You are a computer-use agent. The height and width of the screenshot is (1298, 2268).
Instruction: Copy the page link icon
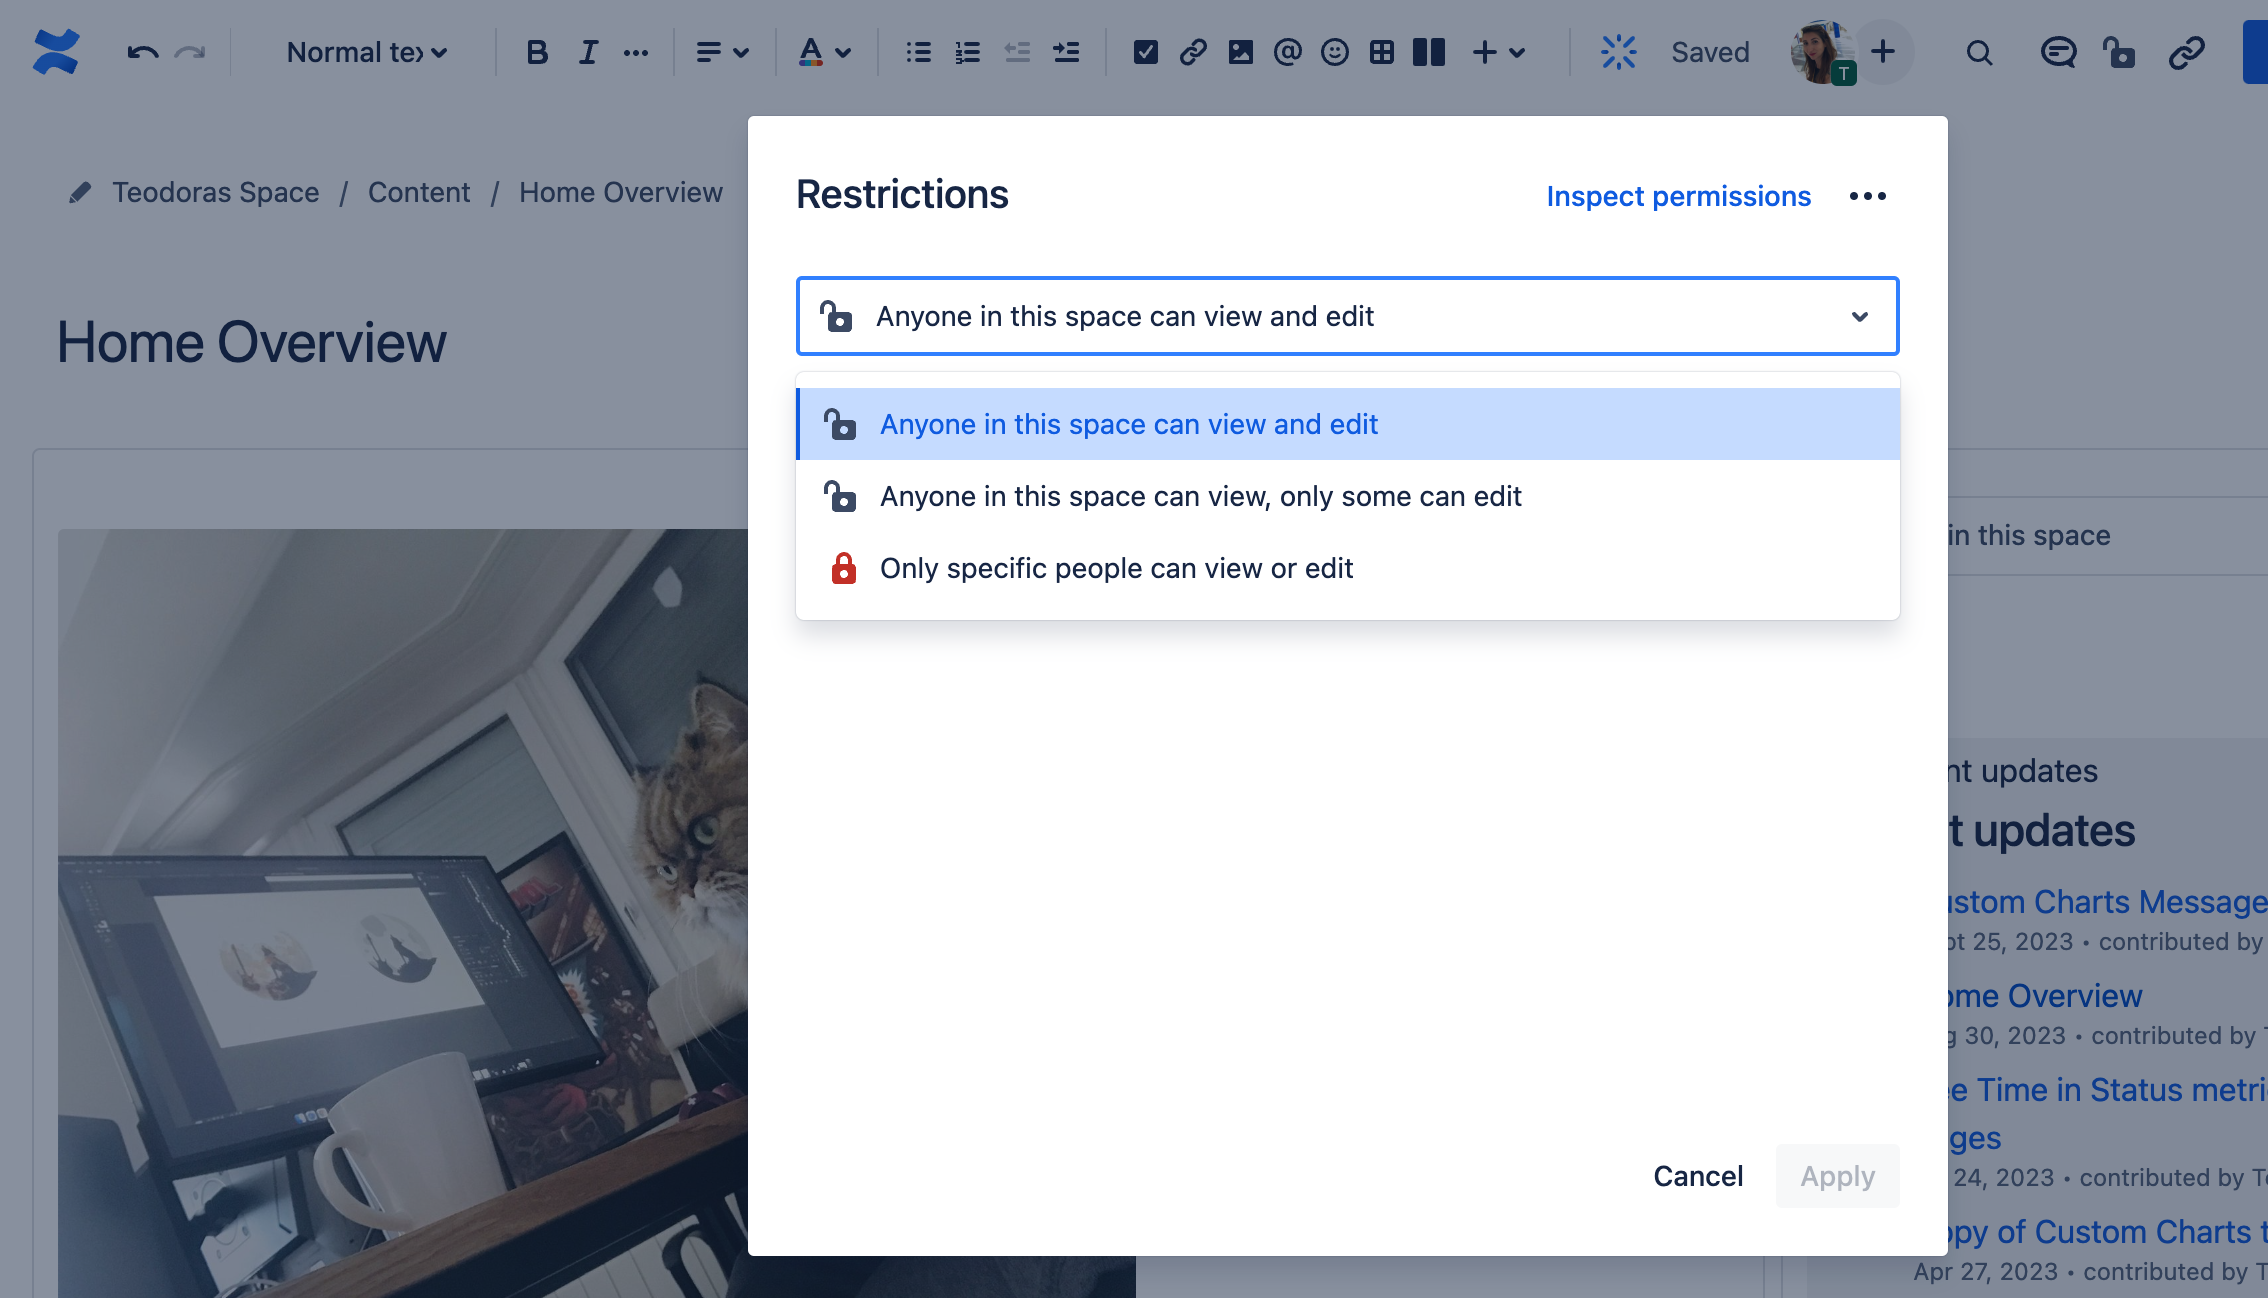tap(2187, 52)
